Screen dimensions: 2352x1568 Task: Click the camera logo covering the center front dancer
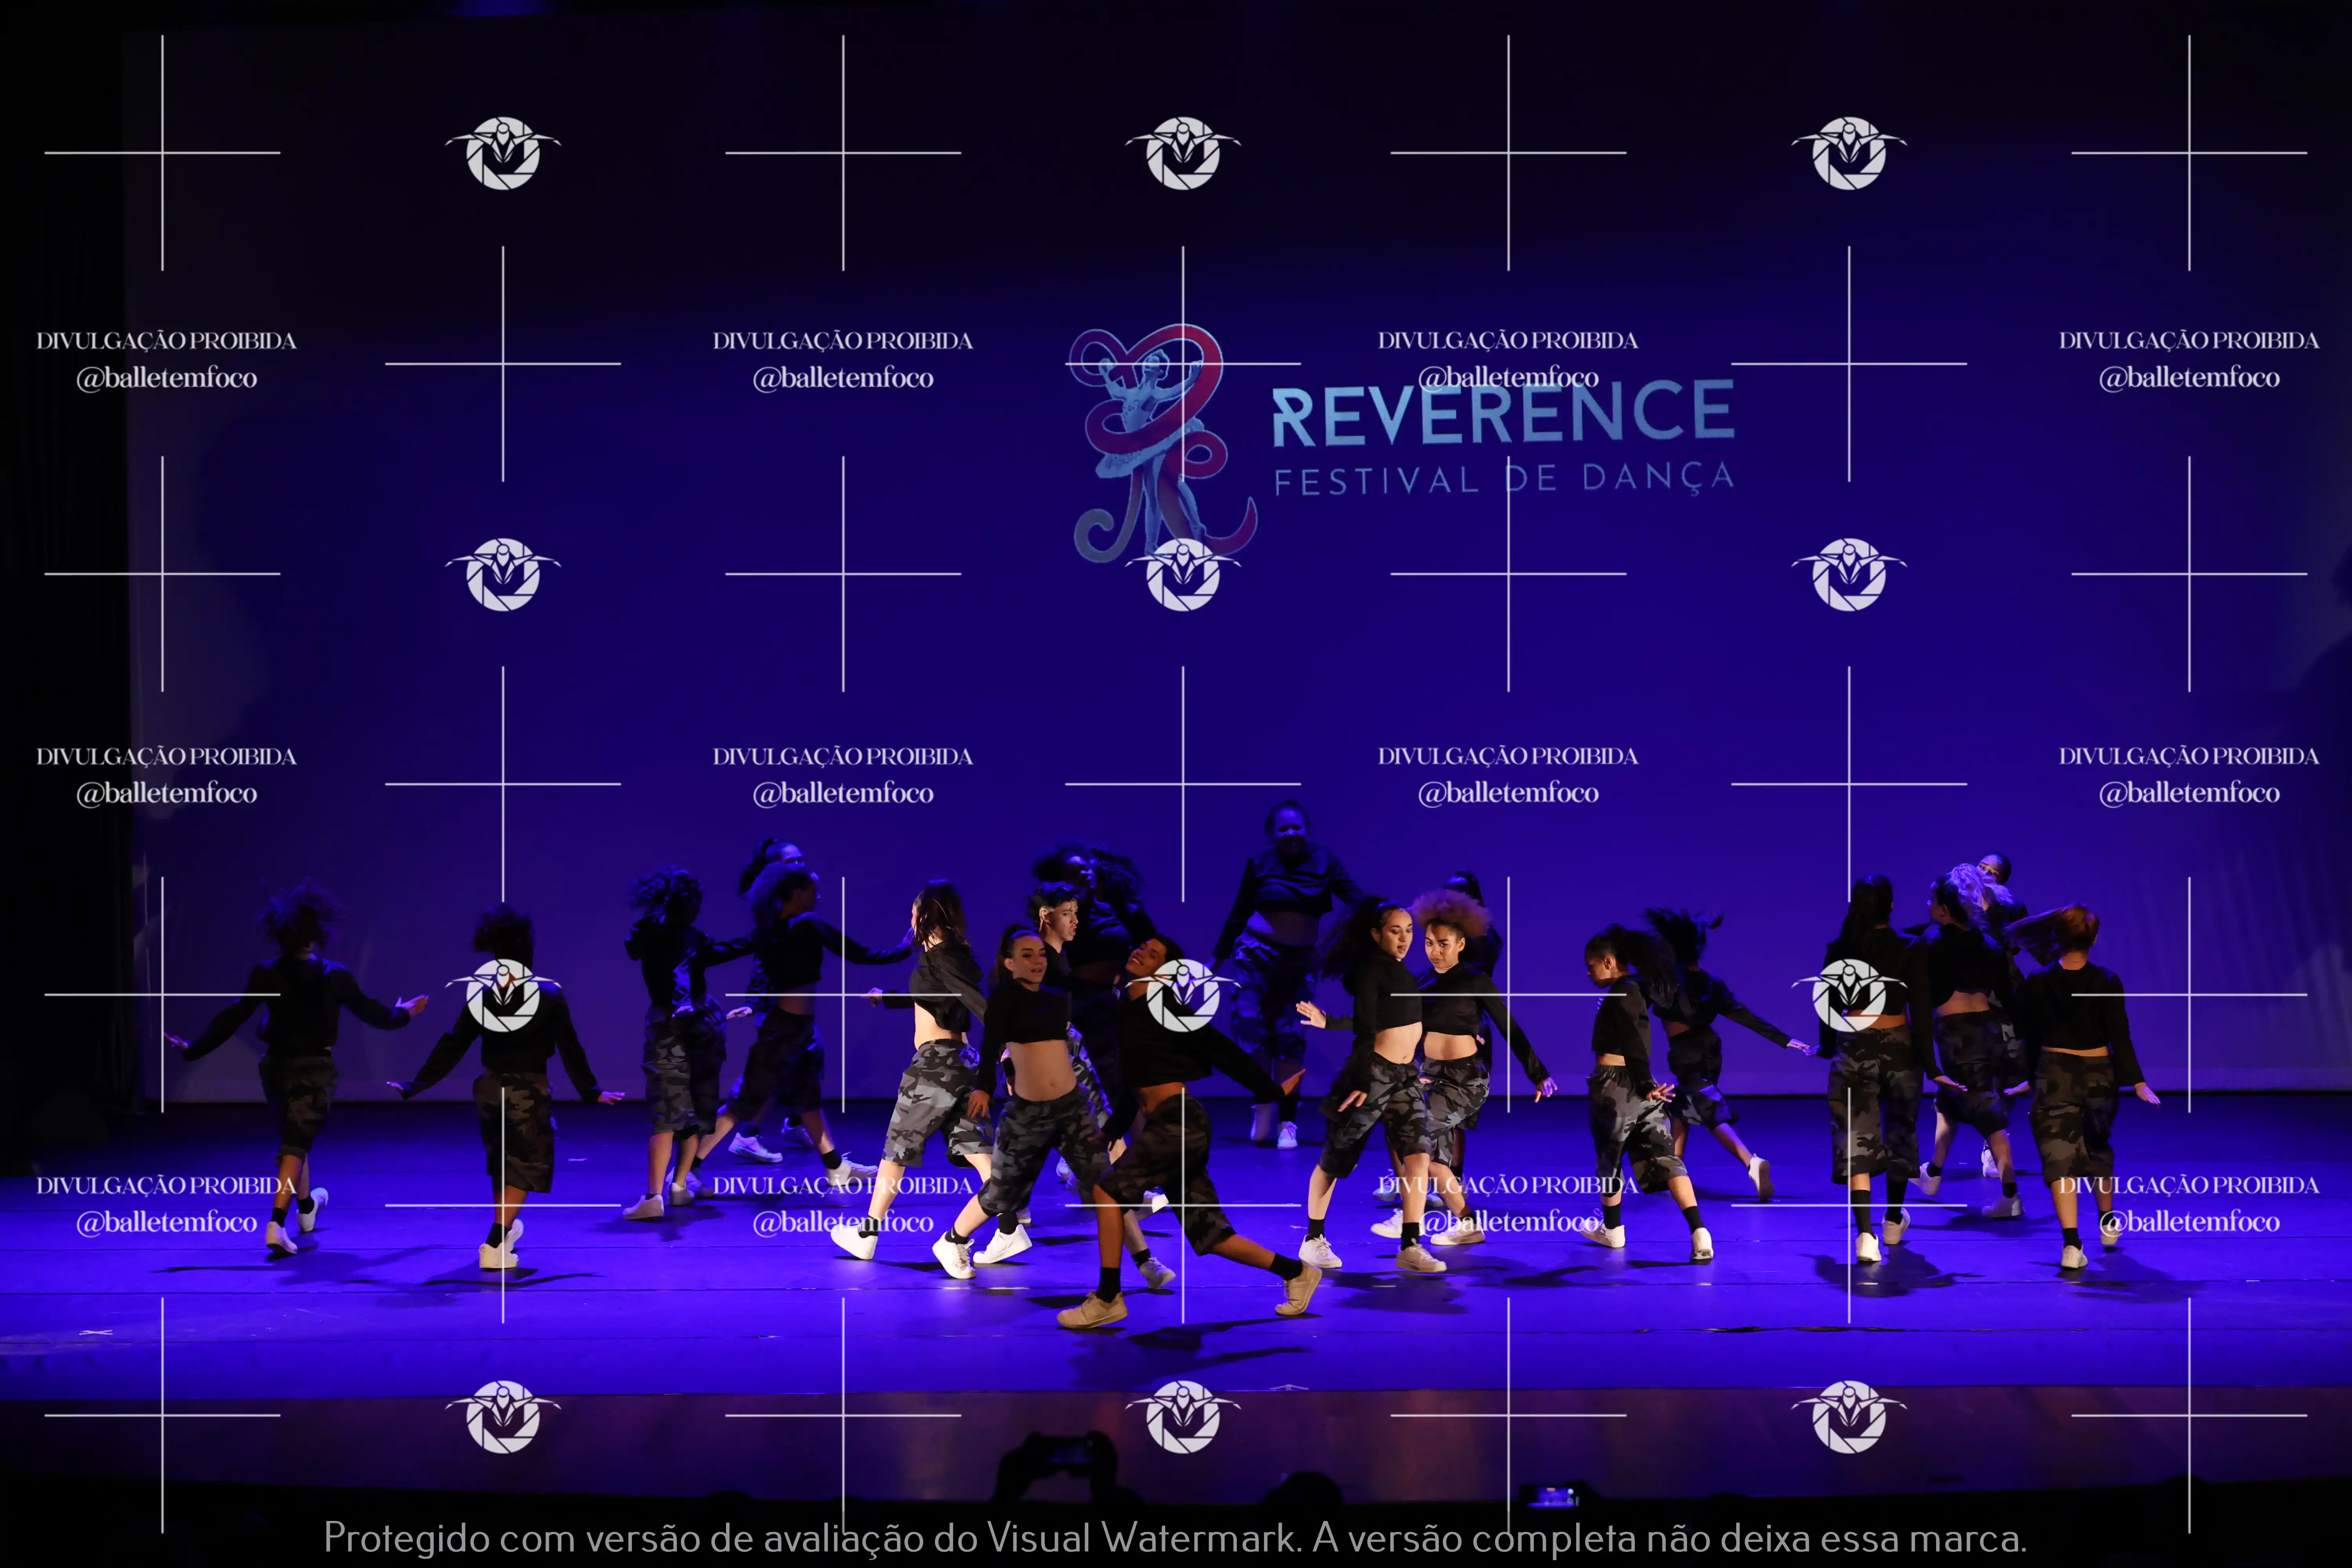pyautogui.click(x=1183, y=995)
